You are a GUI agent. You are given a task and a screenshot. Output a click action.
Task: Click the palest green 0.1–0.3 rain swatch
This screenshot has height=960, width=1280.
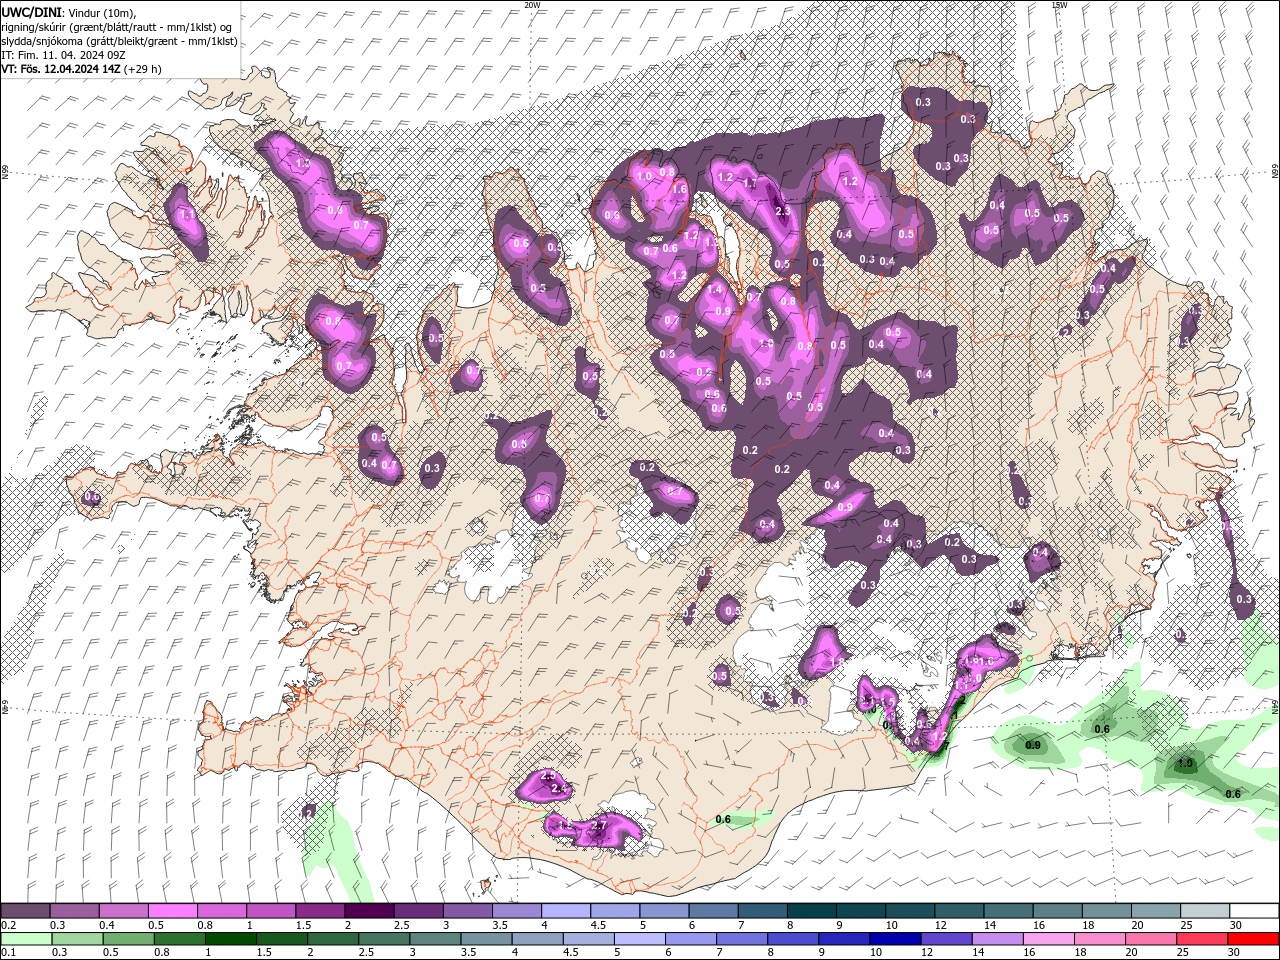point(26,939)
